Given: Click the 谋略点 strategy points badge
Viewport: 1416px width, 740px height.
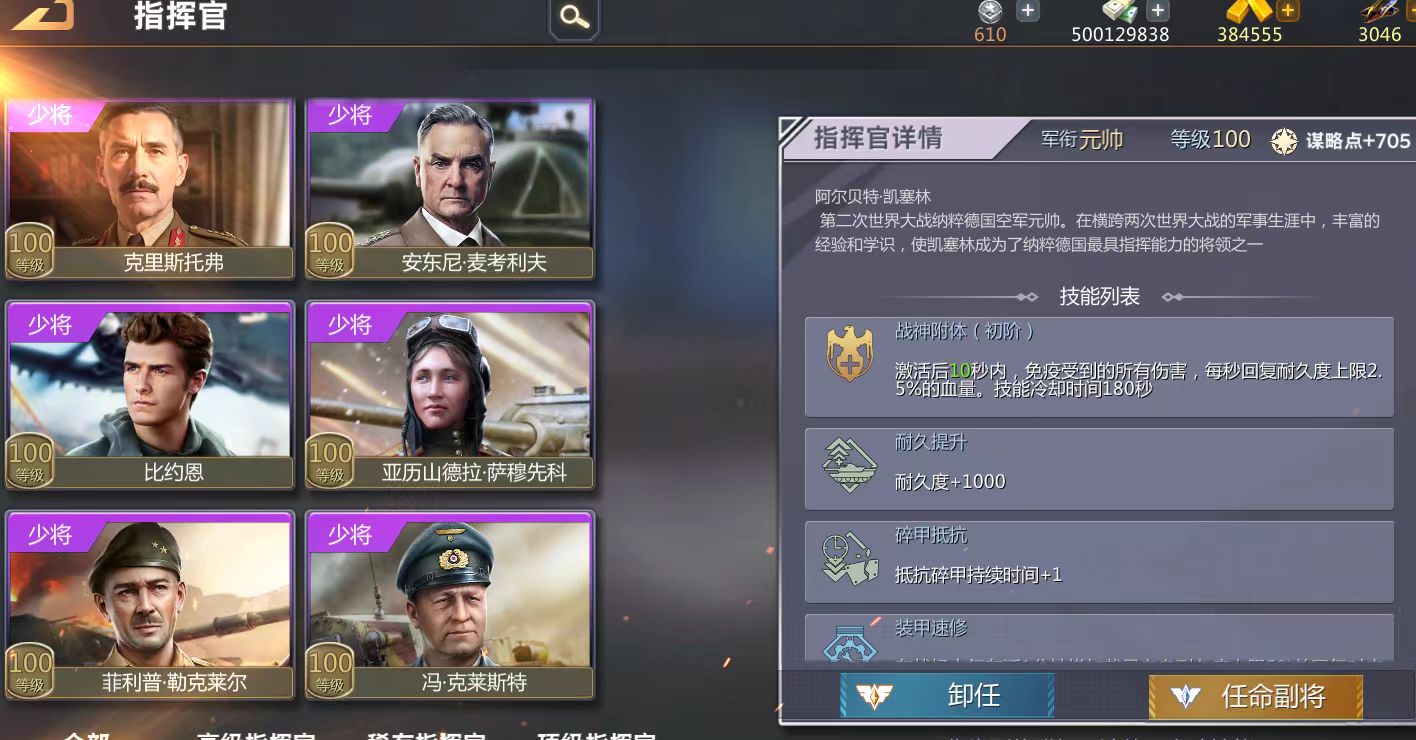Looking at the screenshot, I should click(1340, 141).
